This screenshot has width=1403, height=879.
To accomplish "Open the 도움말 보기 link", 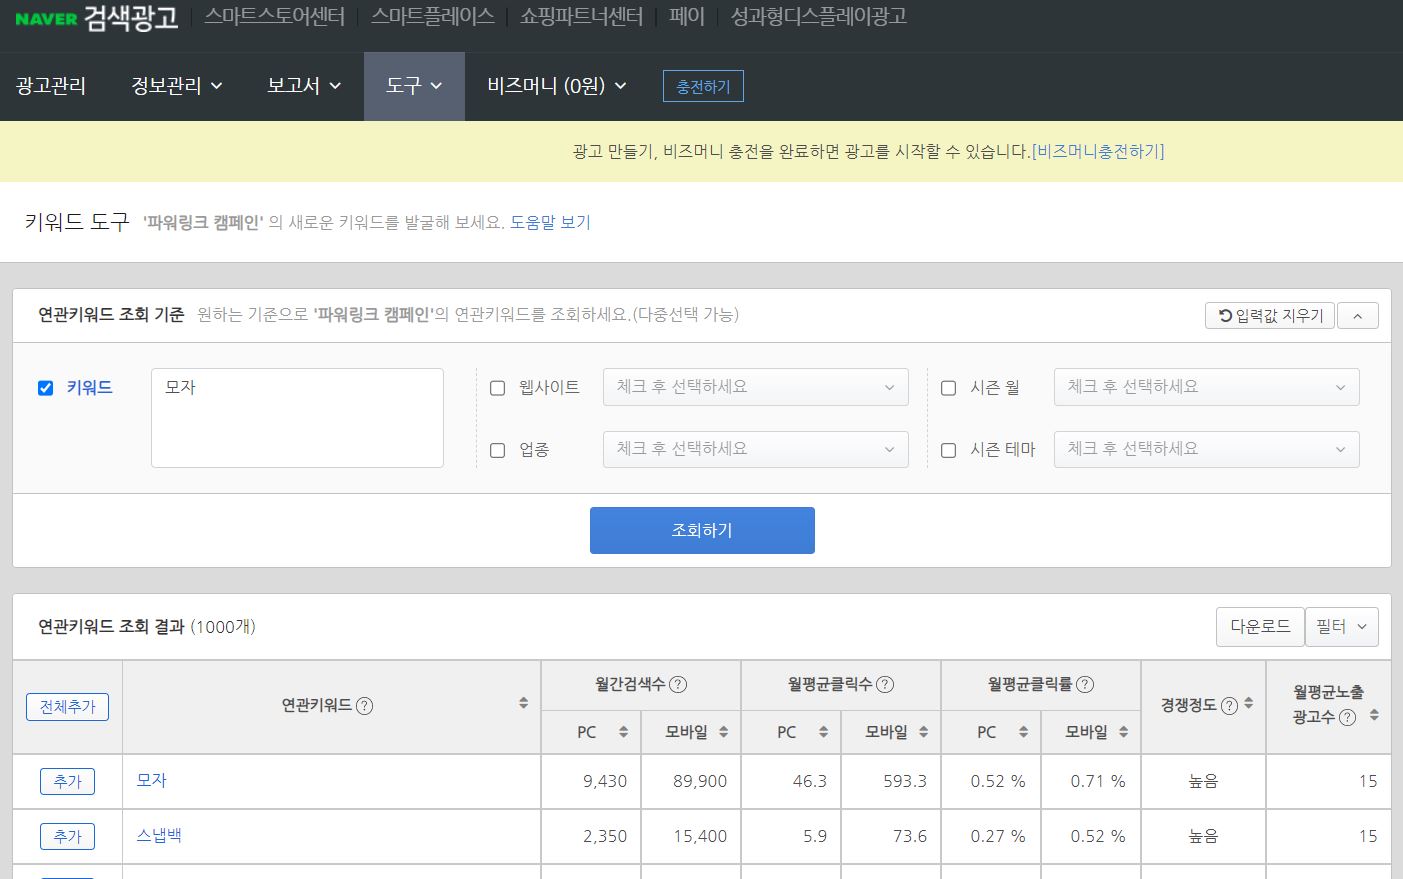I will point(550,222).
